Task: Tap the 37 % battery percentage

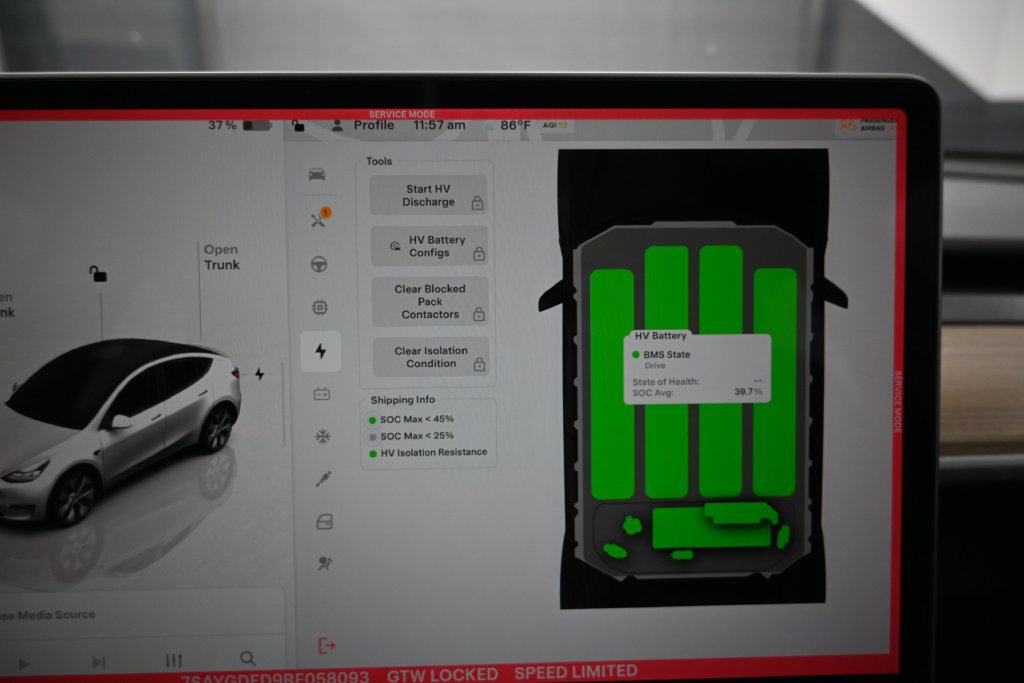Action: (x=222, y=125)
